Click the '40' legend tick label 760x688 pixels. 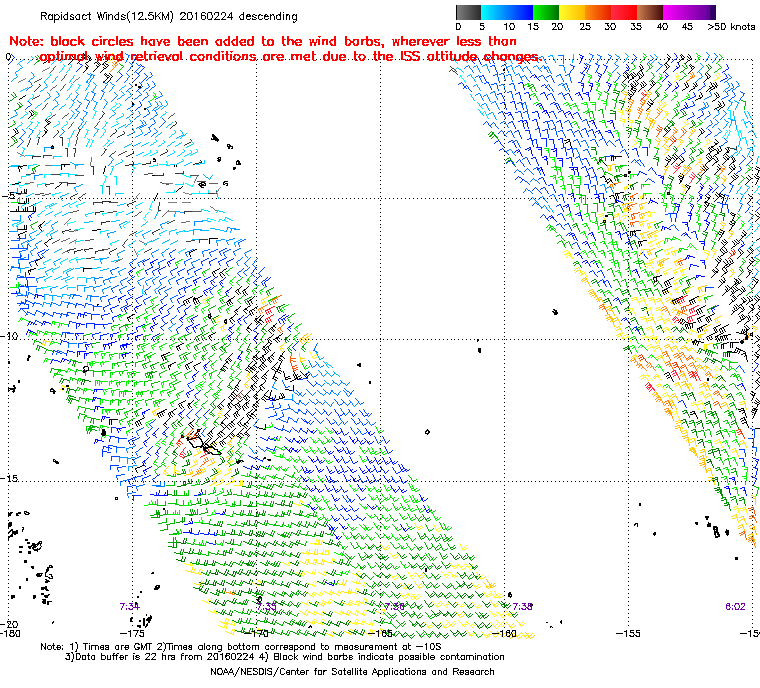point(662,27)
